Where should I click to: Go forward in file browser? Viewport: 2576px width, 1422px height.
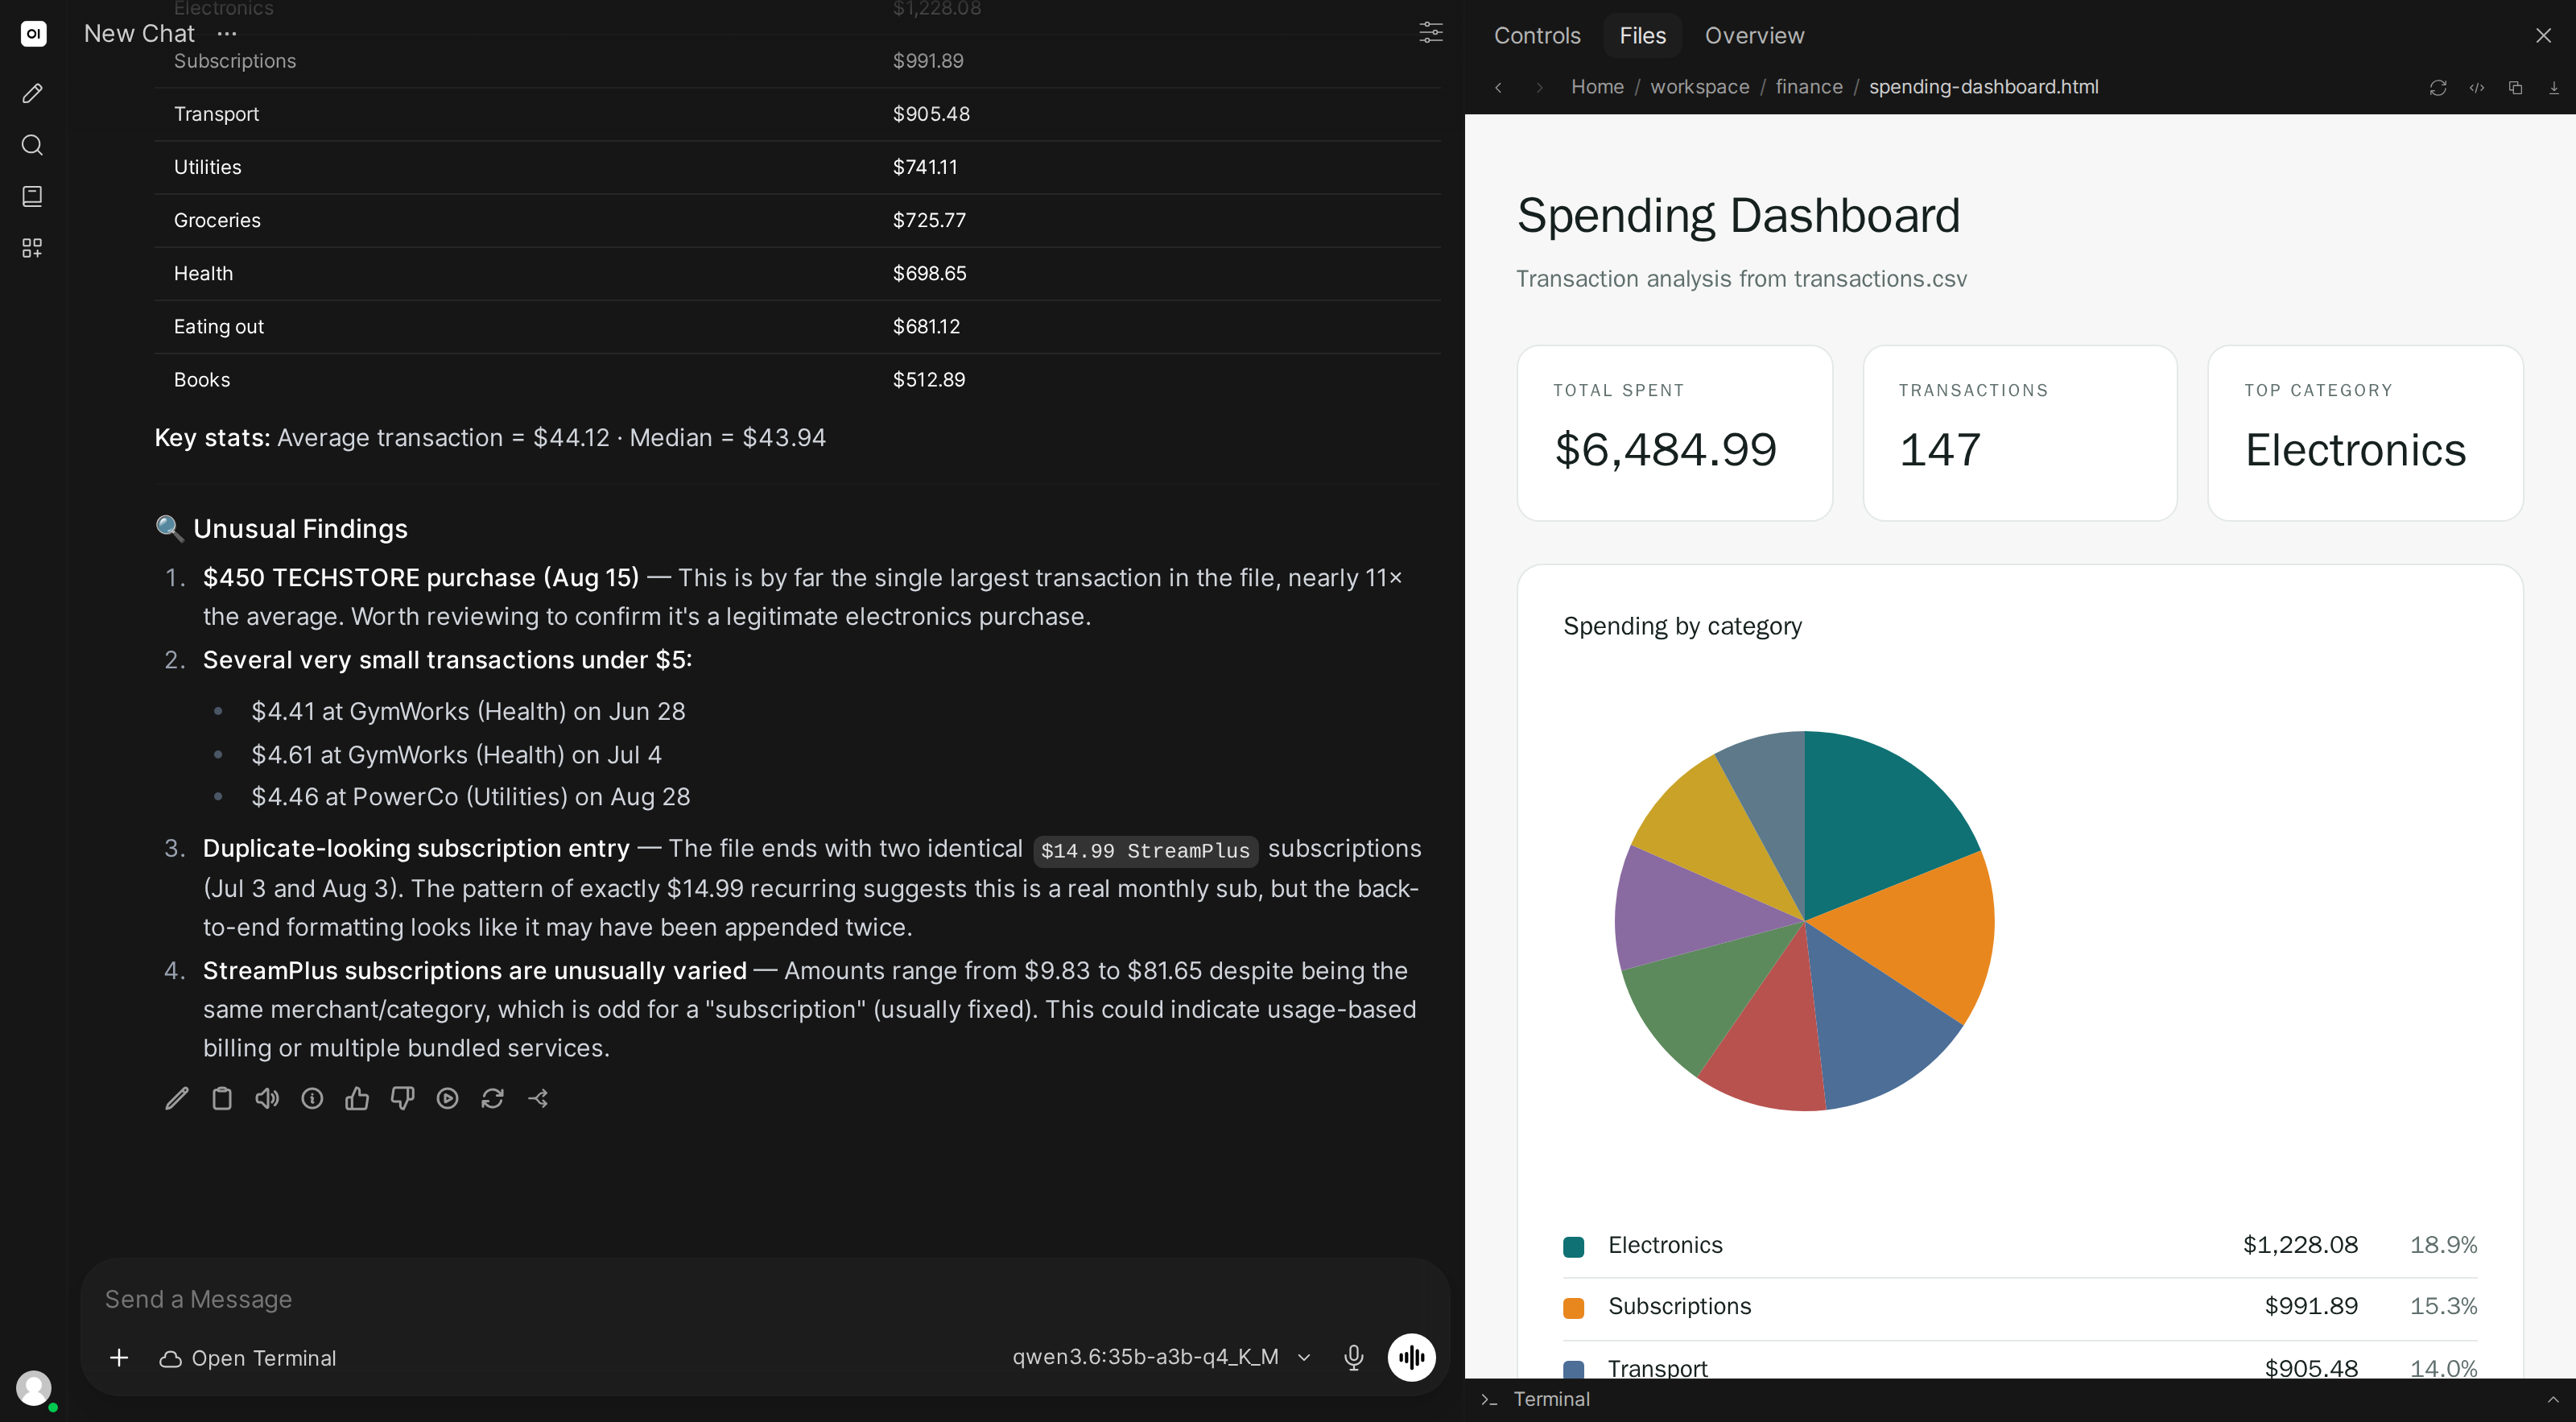point(1539,88)
